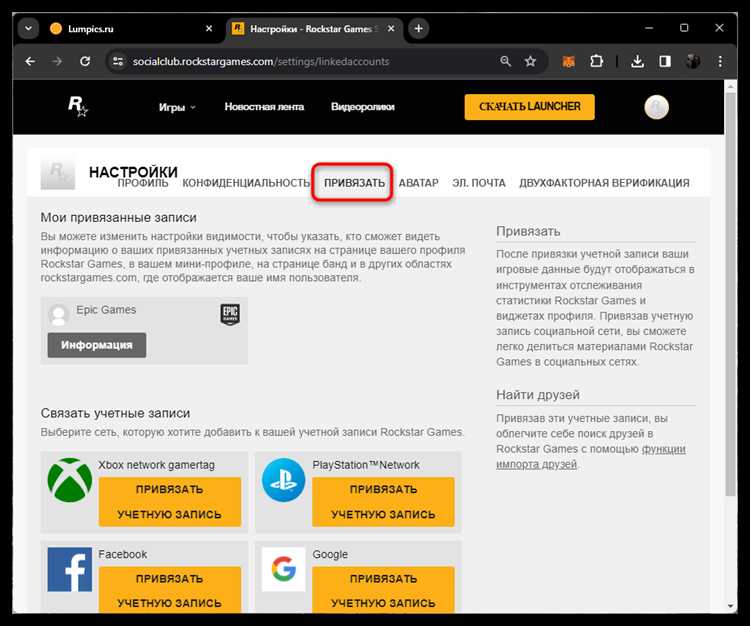Open the Chrome profile avatar
Viewport: 750px width, 626px height.
[693, 61]
